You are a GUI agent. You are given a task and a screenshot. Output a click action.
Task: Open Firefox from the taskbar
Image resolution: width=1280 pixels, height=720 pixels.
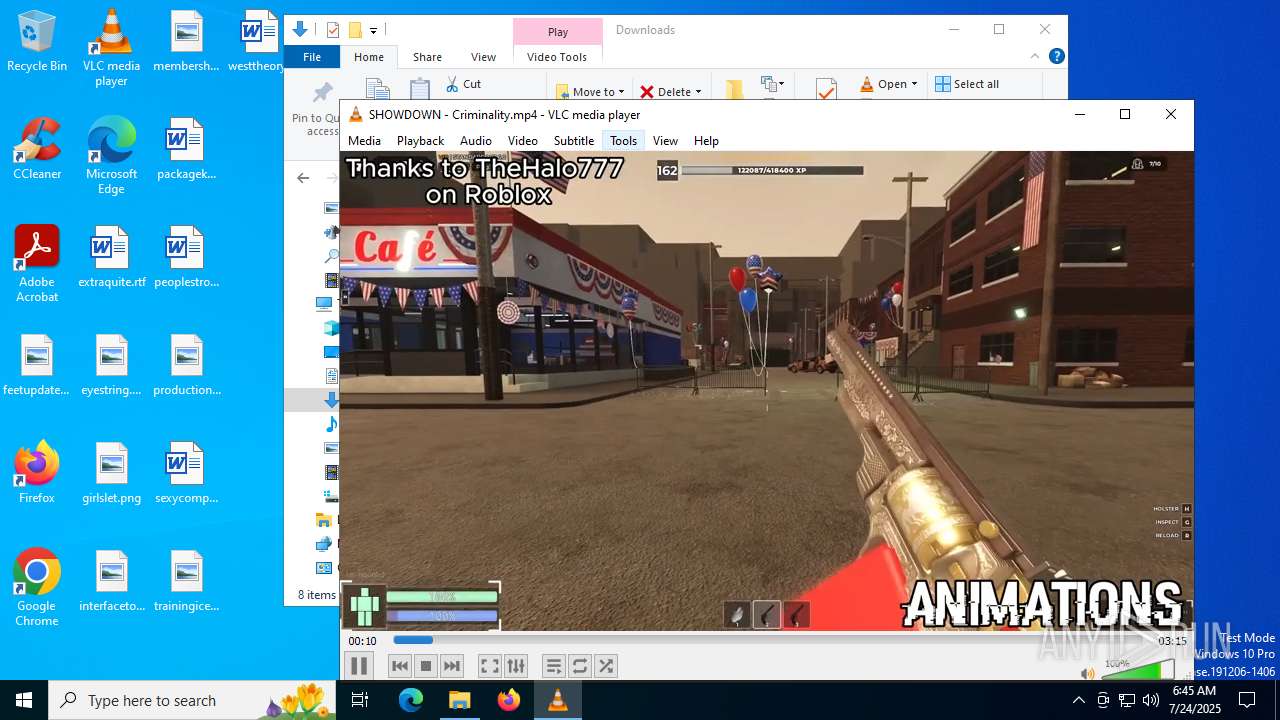[x=509, y=700]
